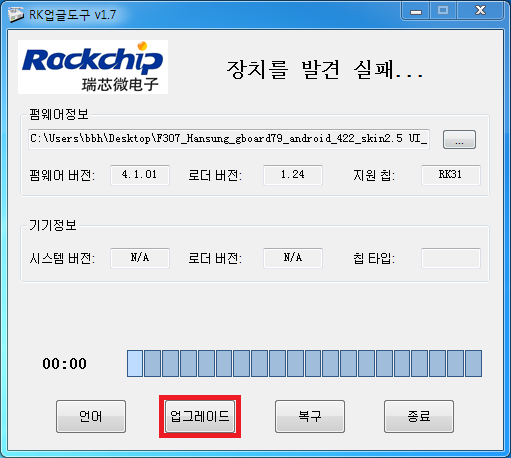This screenshot has height=458, width=511.
Task: Click the upgrade progress bar
Action: [x=304, y=363]
